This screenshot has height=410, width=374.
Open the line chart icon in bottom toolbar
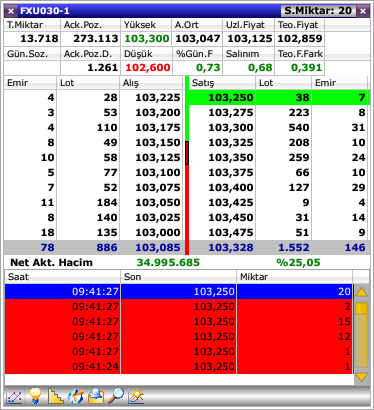tap(14, 396)
